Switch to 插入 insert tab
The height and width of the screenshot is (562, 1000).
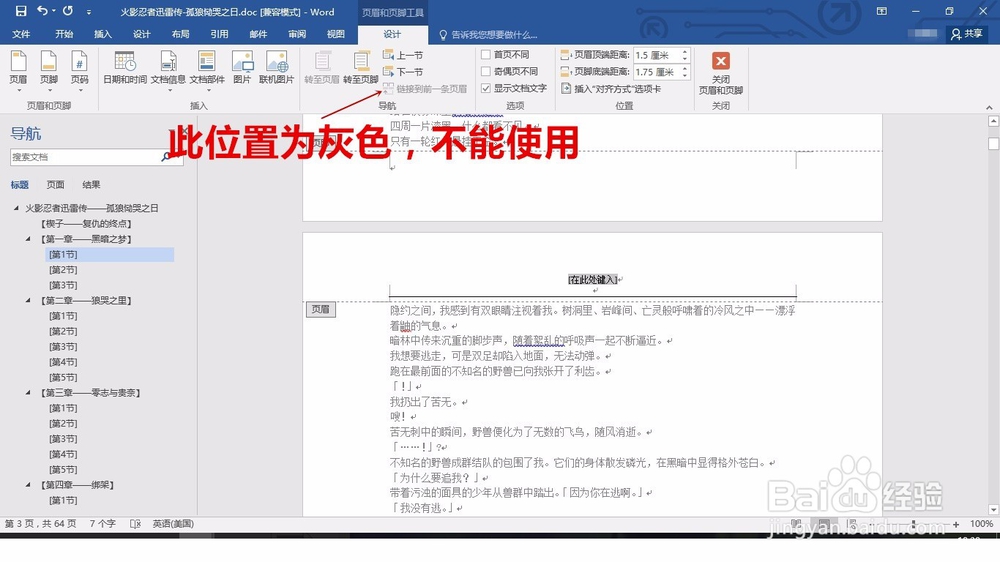(x=103, y=34)
